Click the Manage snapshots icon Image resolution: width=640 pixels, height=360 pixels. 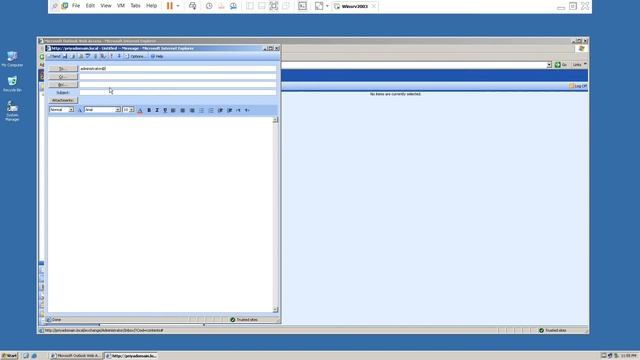[233, 6]
